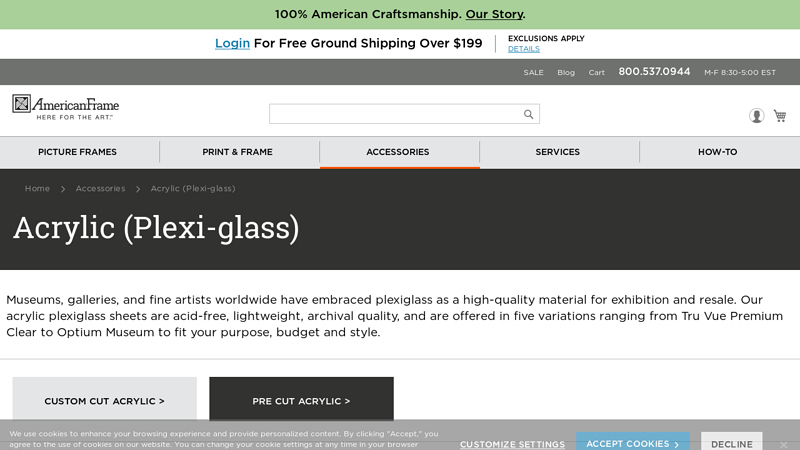Focus the site search field
The height and width of the screenshot is (450, 800).
pos(396,114)
